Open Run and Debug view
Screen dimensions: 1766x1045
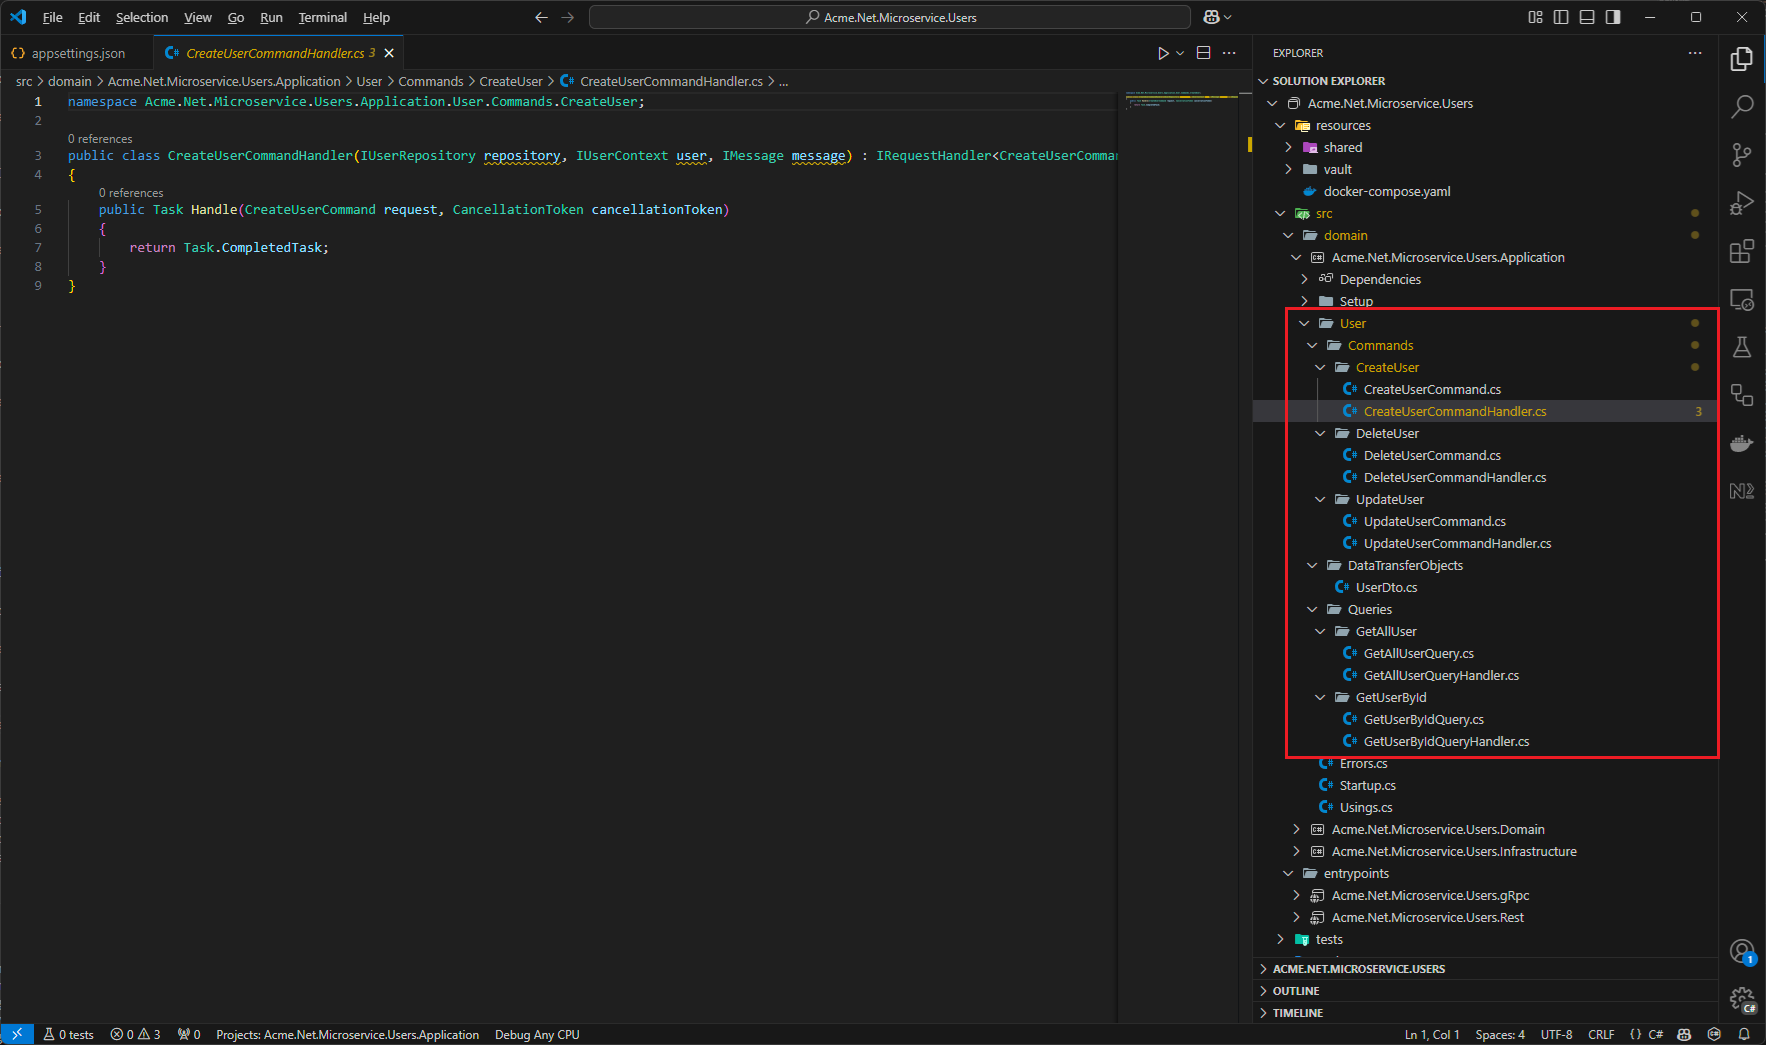pos(1741,203)
